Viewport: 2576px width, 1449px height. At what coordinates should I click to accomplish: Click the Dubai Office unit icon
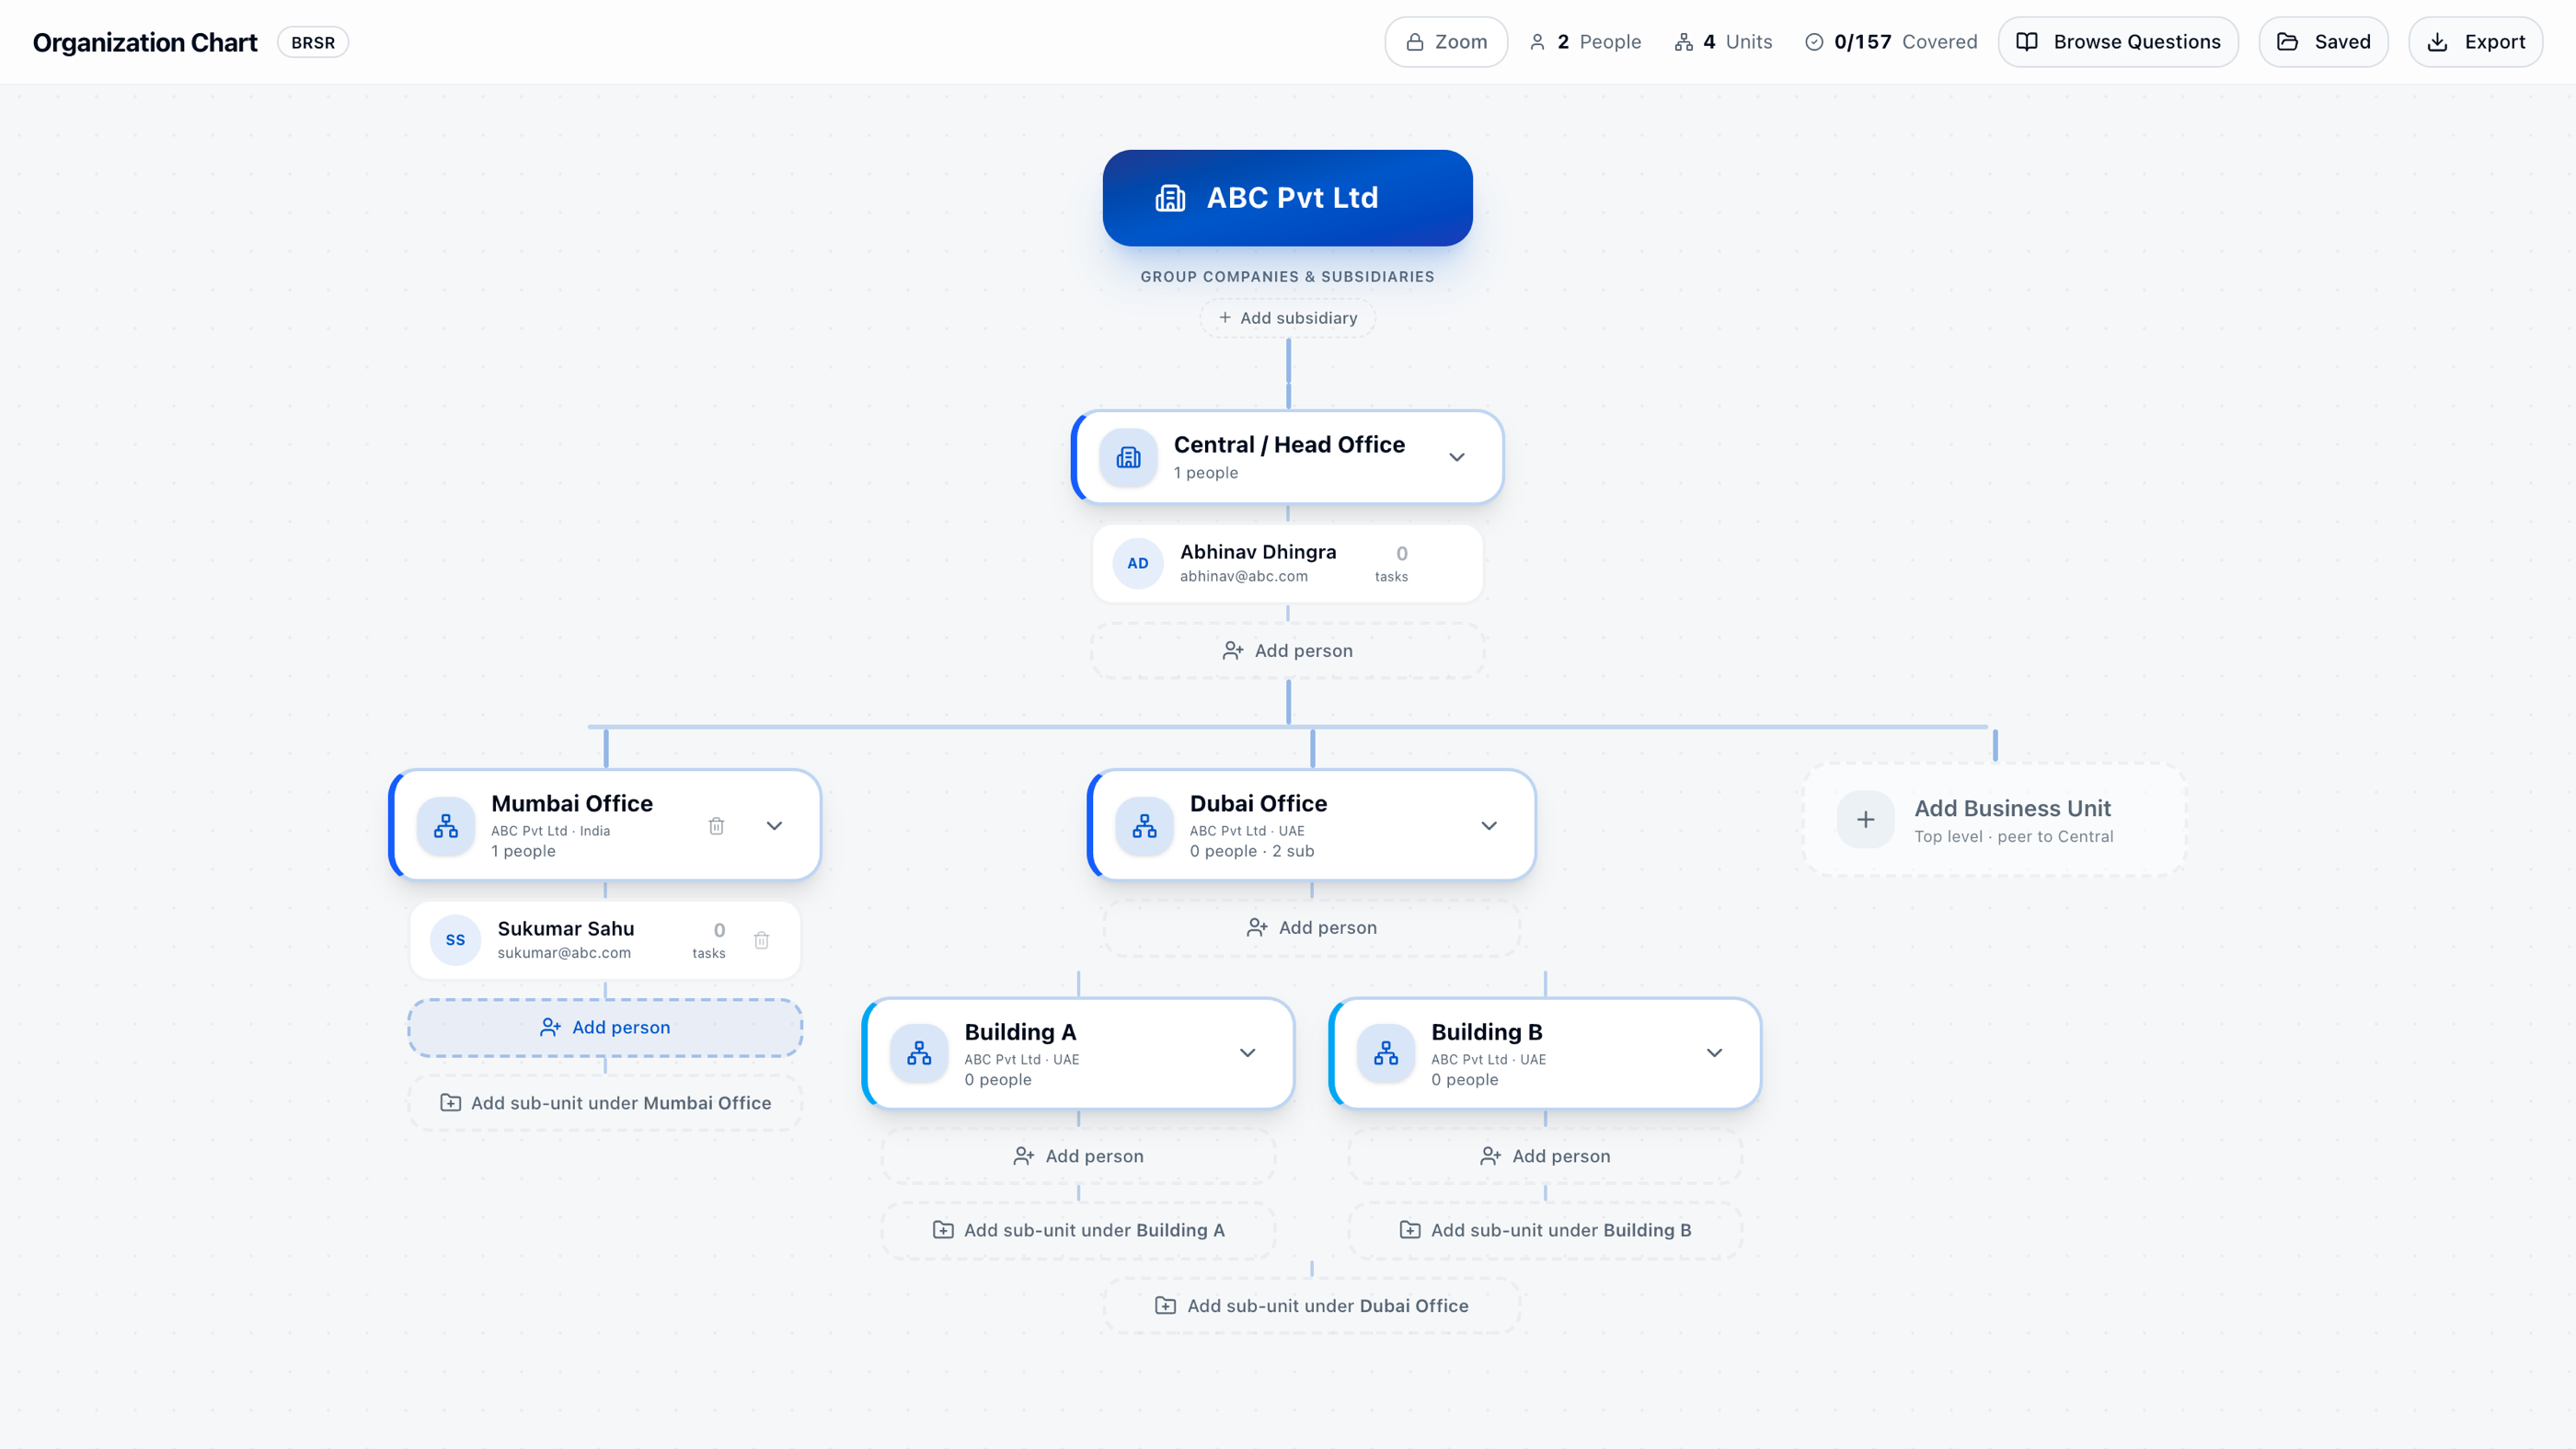1144,826
